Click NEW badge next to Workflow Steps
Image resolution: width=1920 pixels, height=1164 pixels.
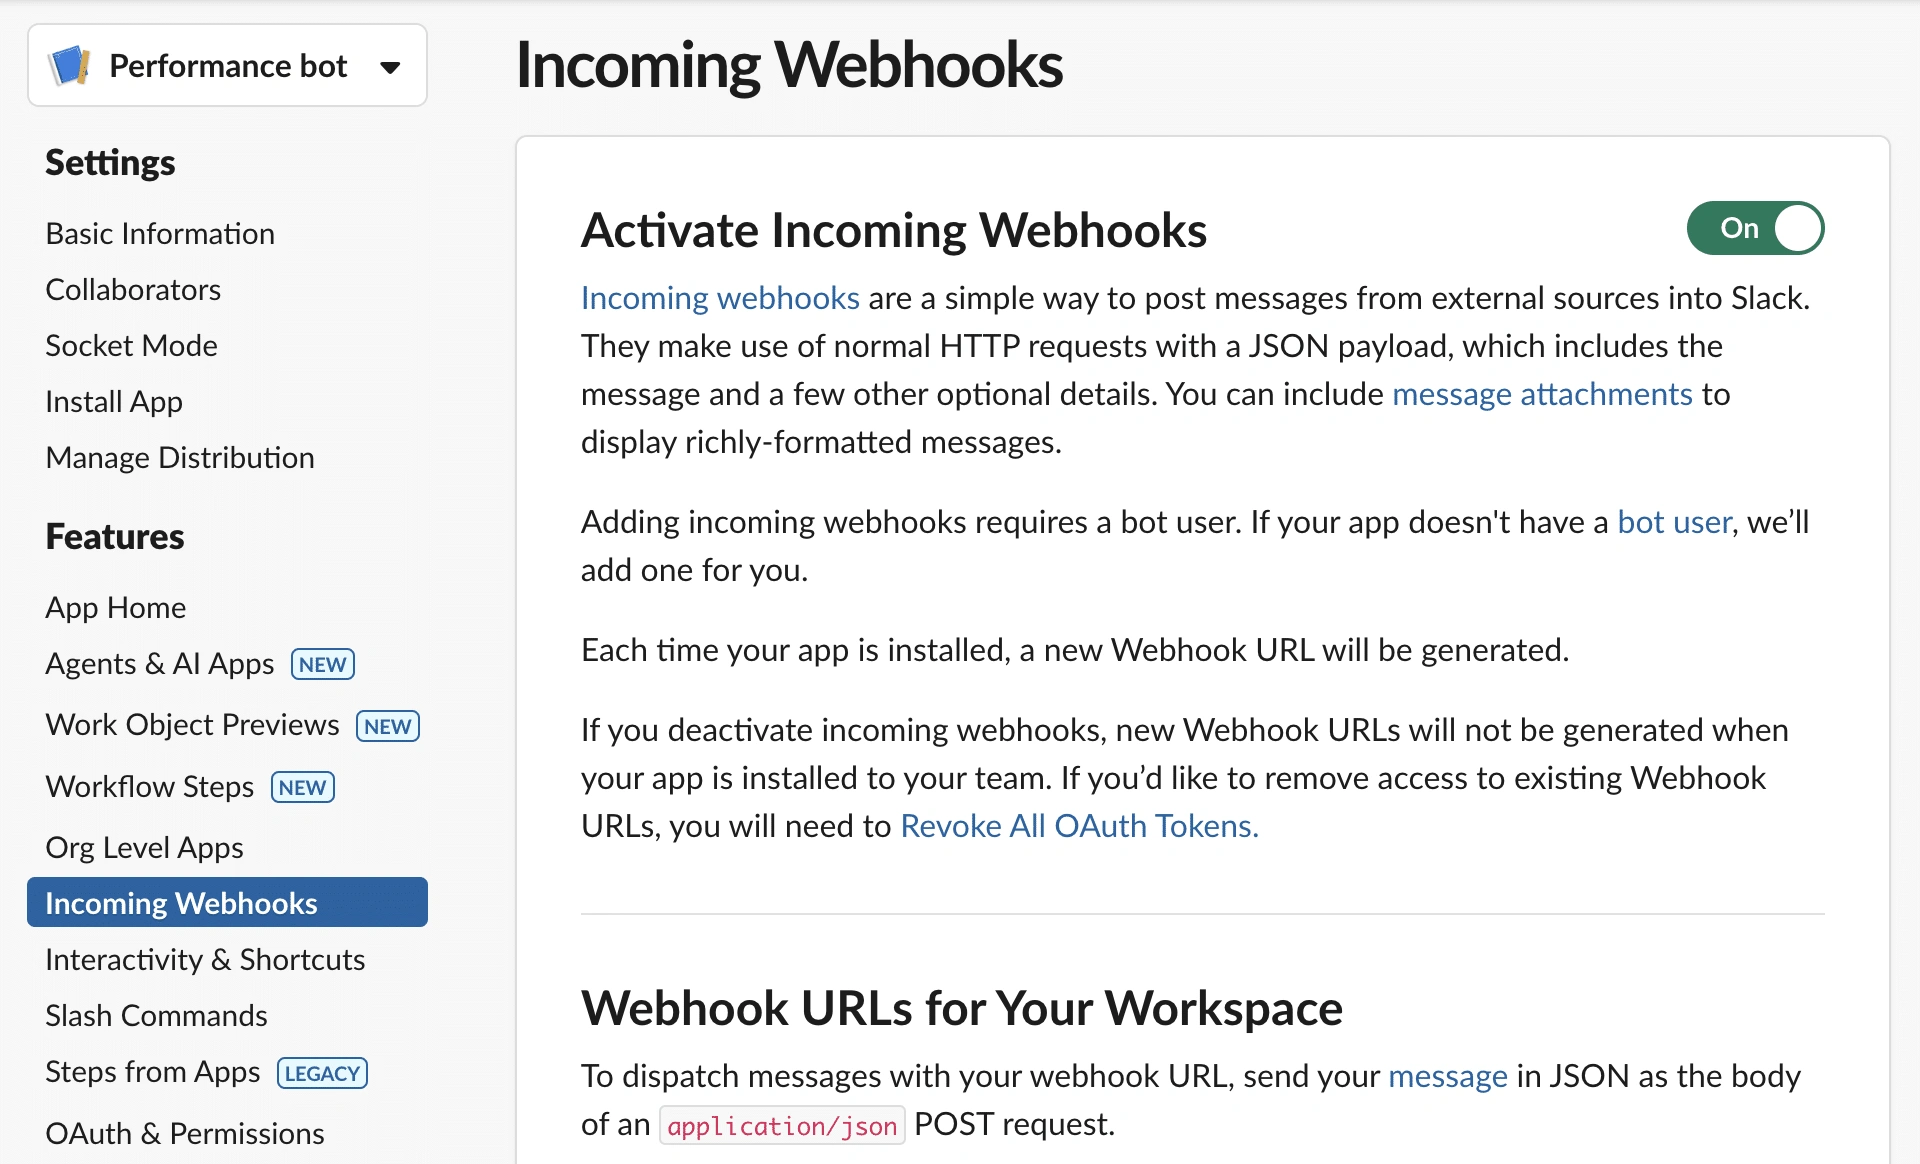(302, 788)
